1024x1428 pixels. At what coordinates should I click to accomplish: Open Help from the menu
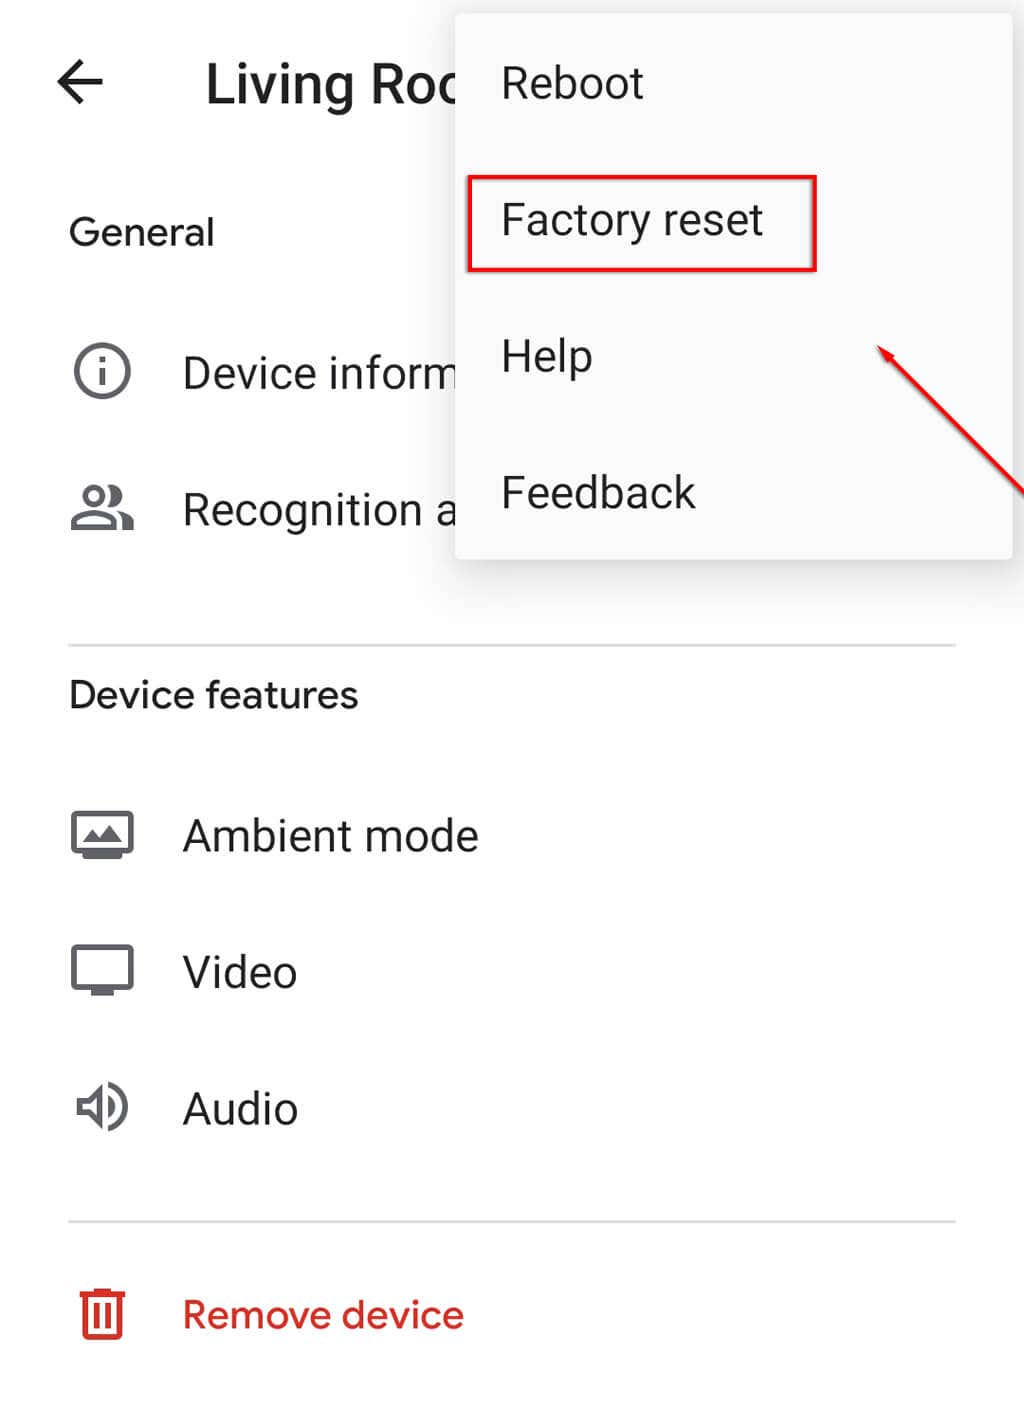[547, 357]
